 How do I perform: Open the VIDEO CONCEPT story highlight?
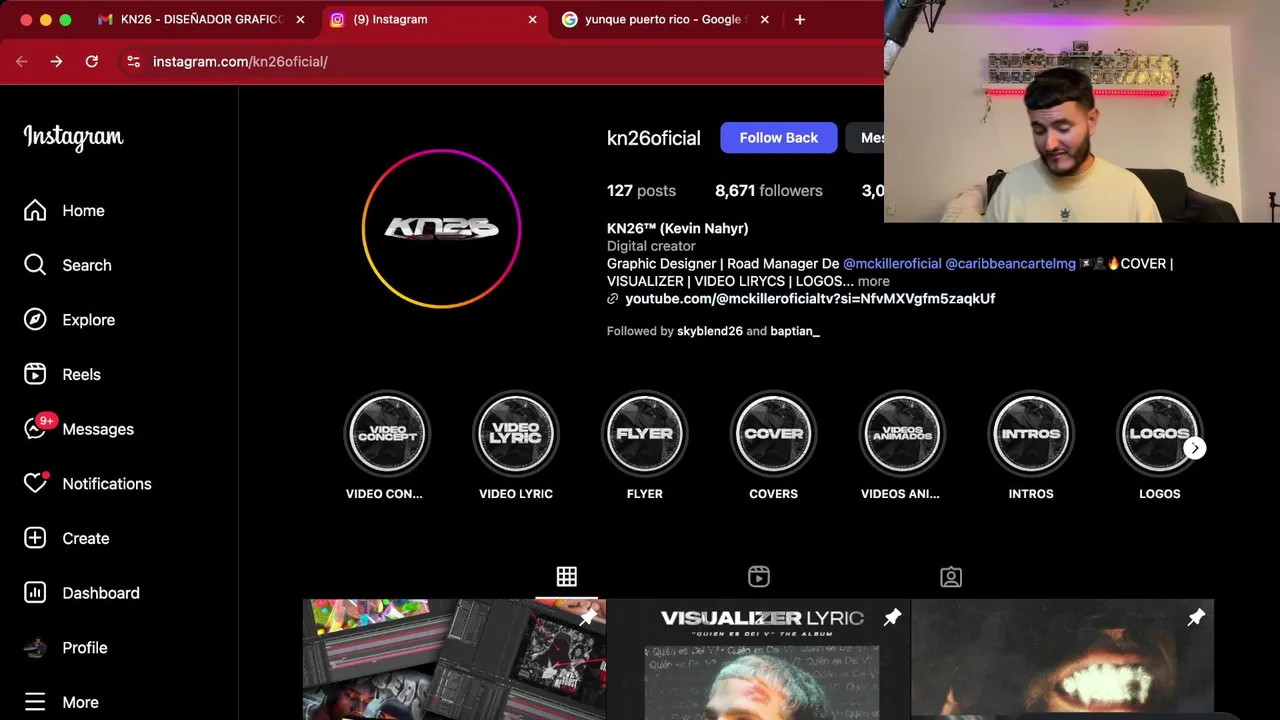pyautogui.click(x=387, y=434)
